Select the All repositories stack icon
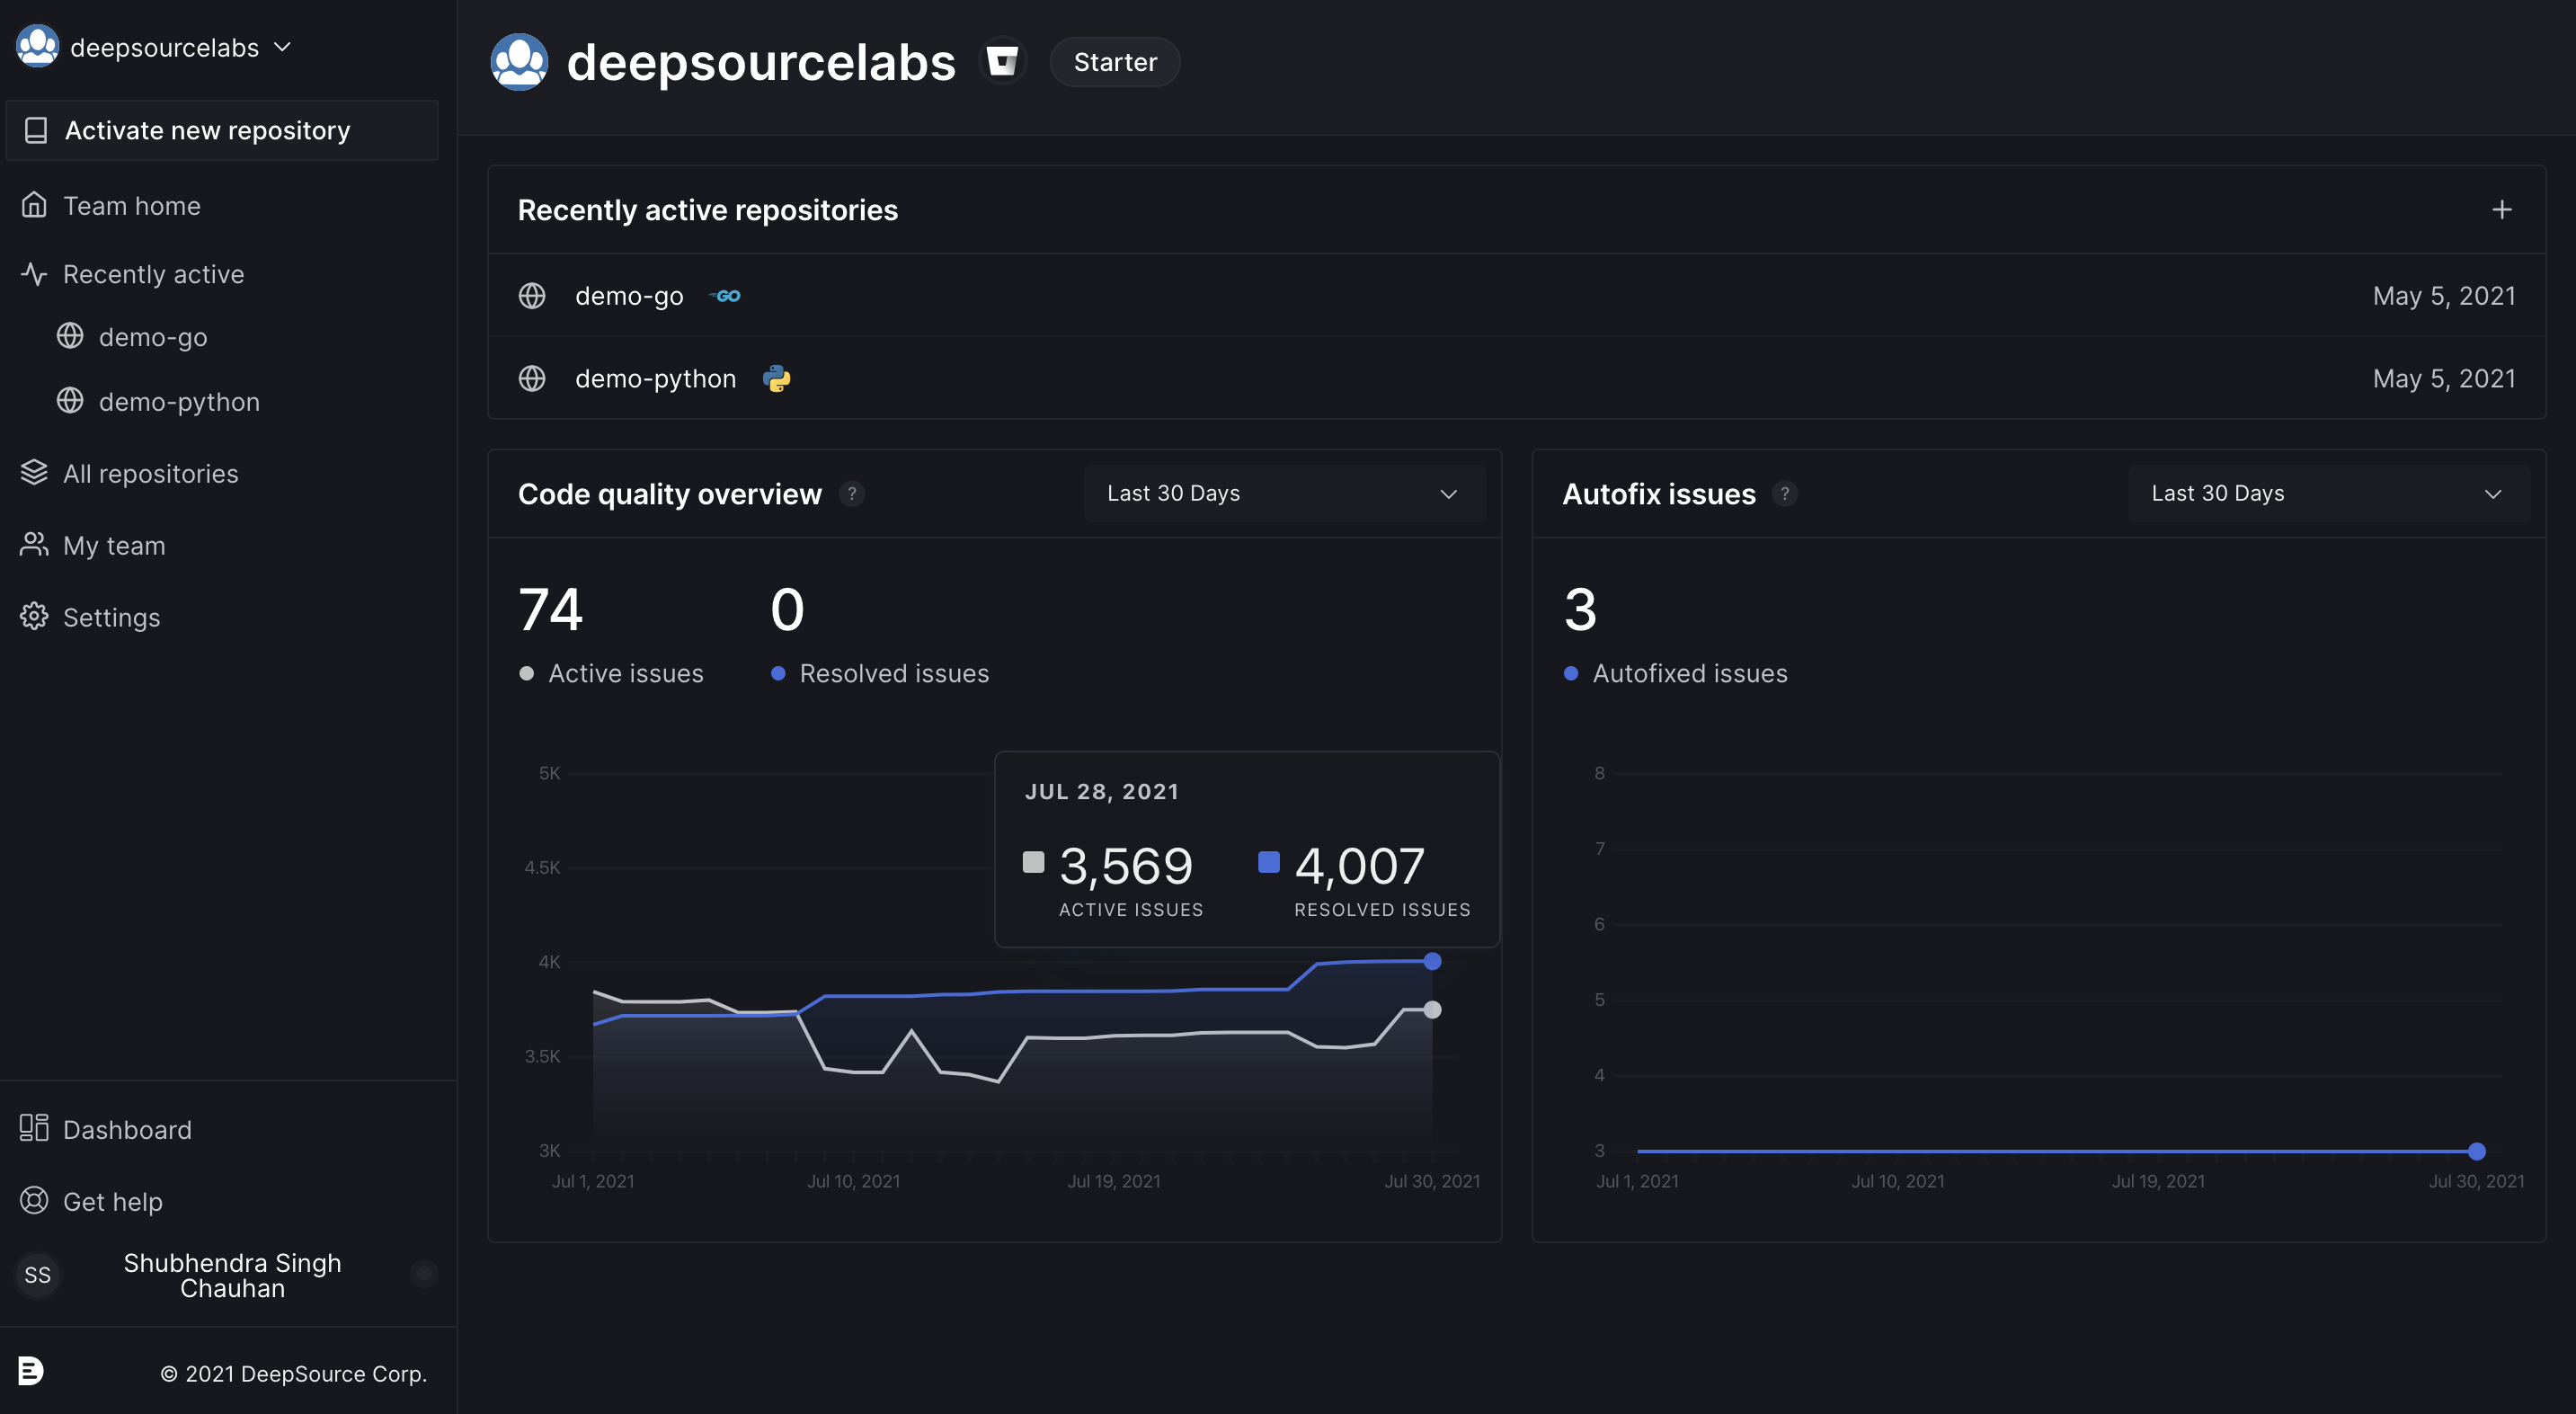The width and height of the screenshot is (2576, 1414). point(34,471)
